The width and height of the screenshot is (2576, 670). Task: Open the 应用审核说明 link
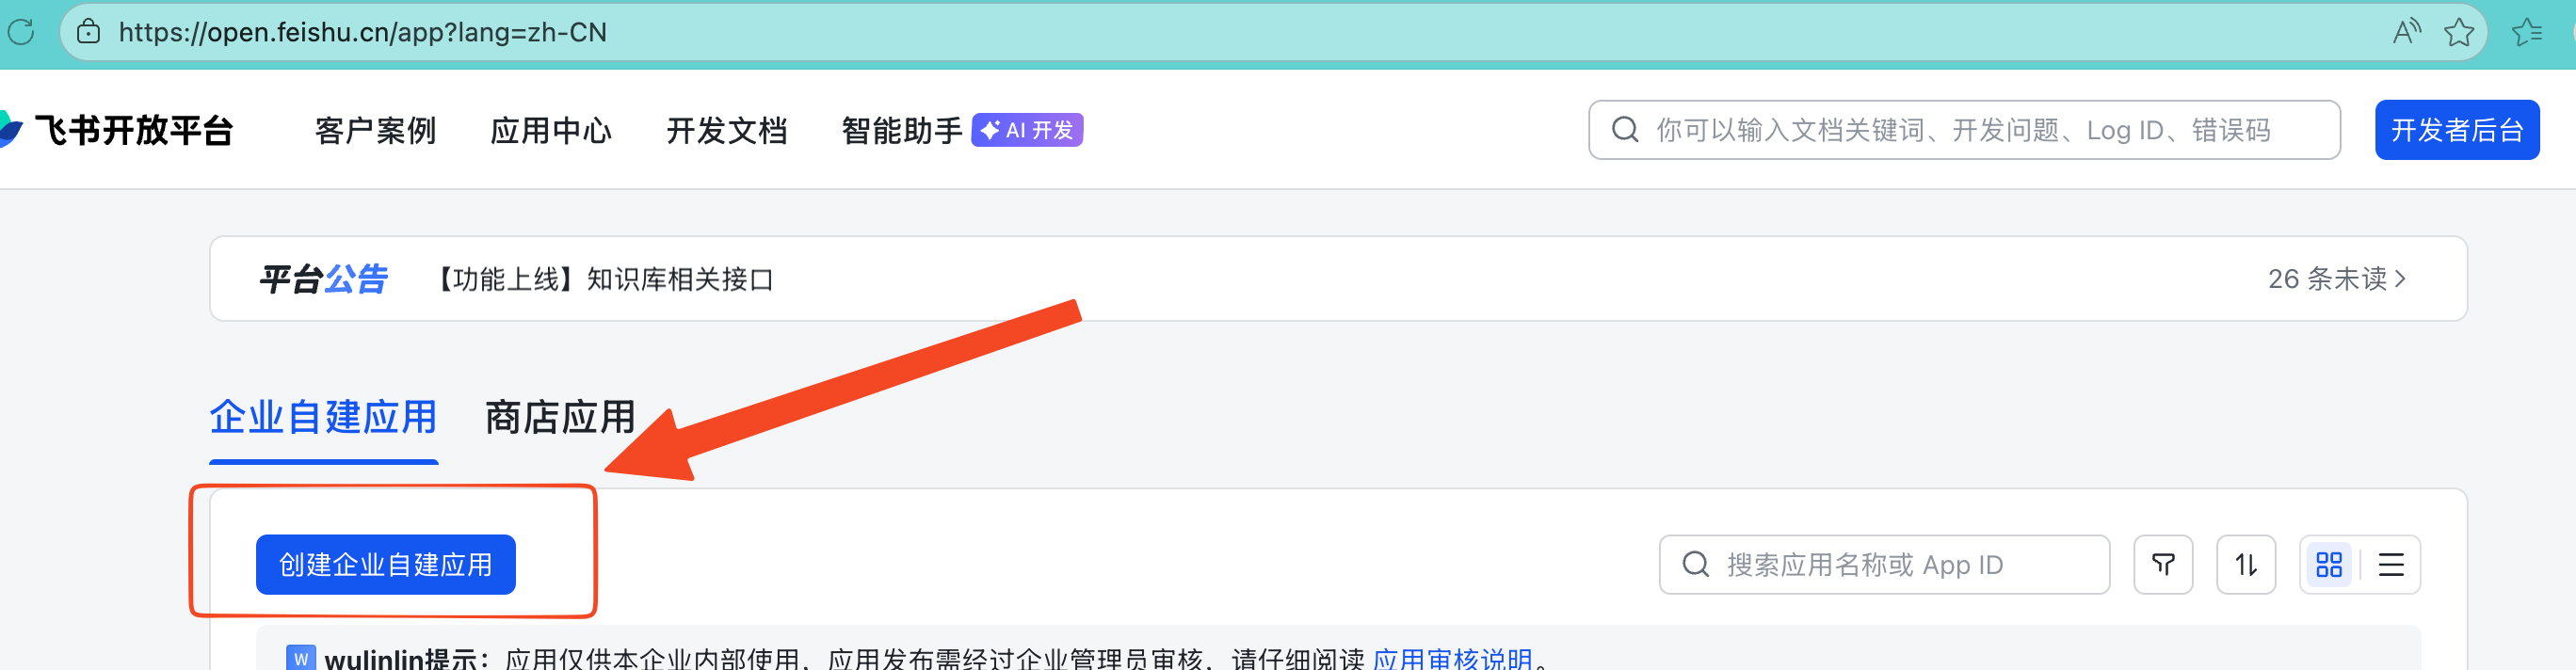(1452, 658)
